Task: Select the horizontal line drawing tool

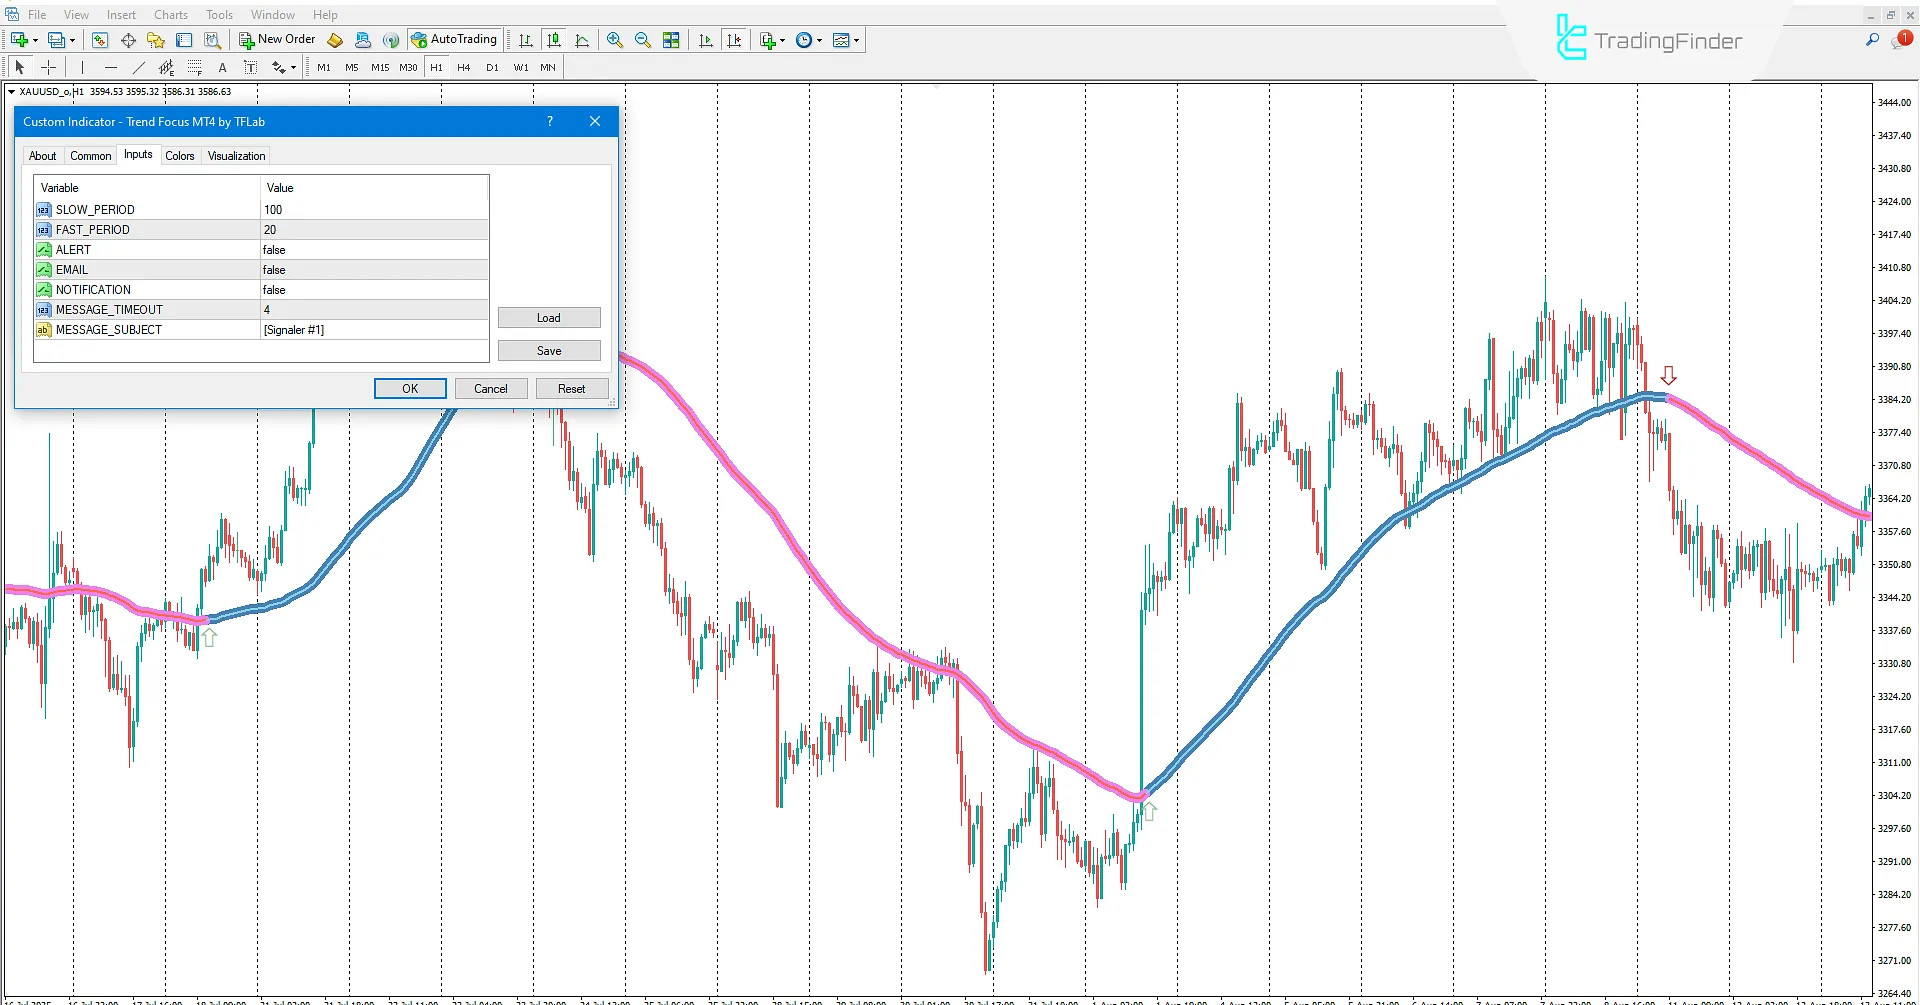Action: [x=110, y=67]
